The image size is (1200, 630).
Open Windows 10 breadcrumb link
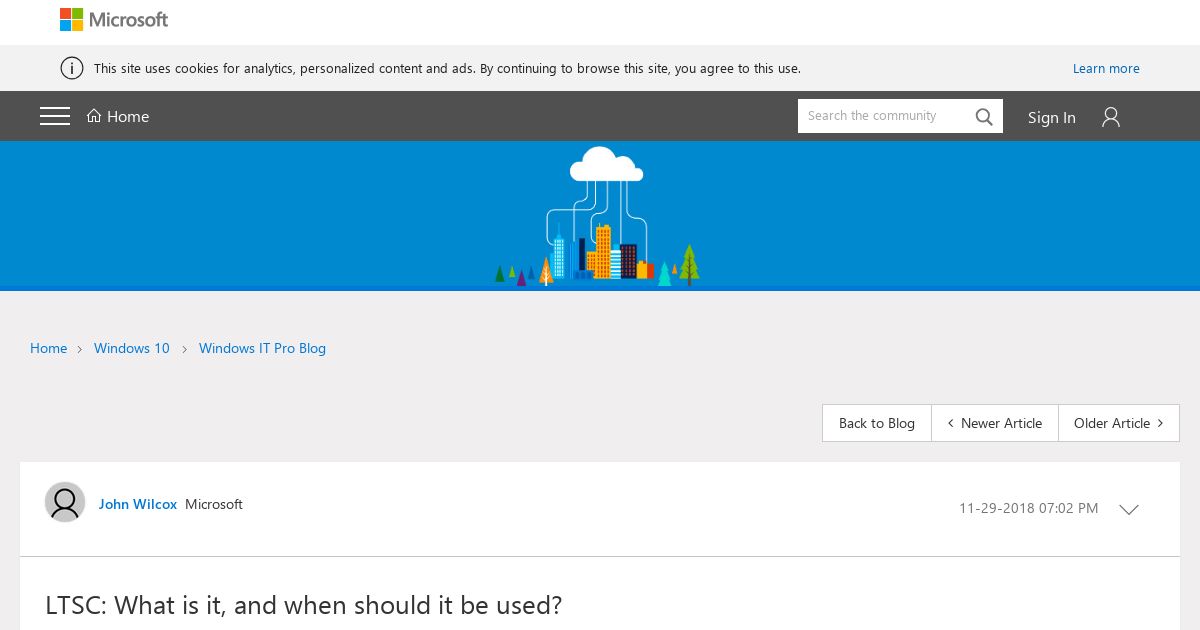(132, 348)
